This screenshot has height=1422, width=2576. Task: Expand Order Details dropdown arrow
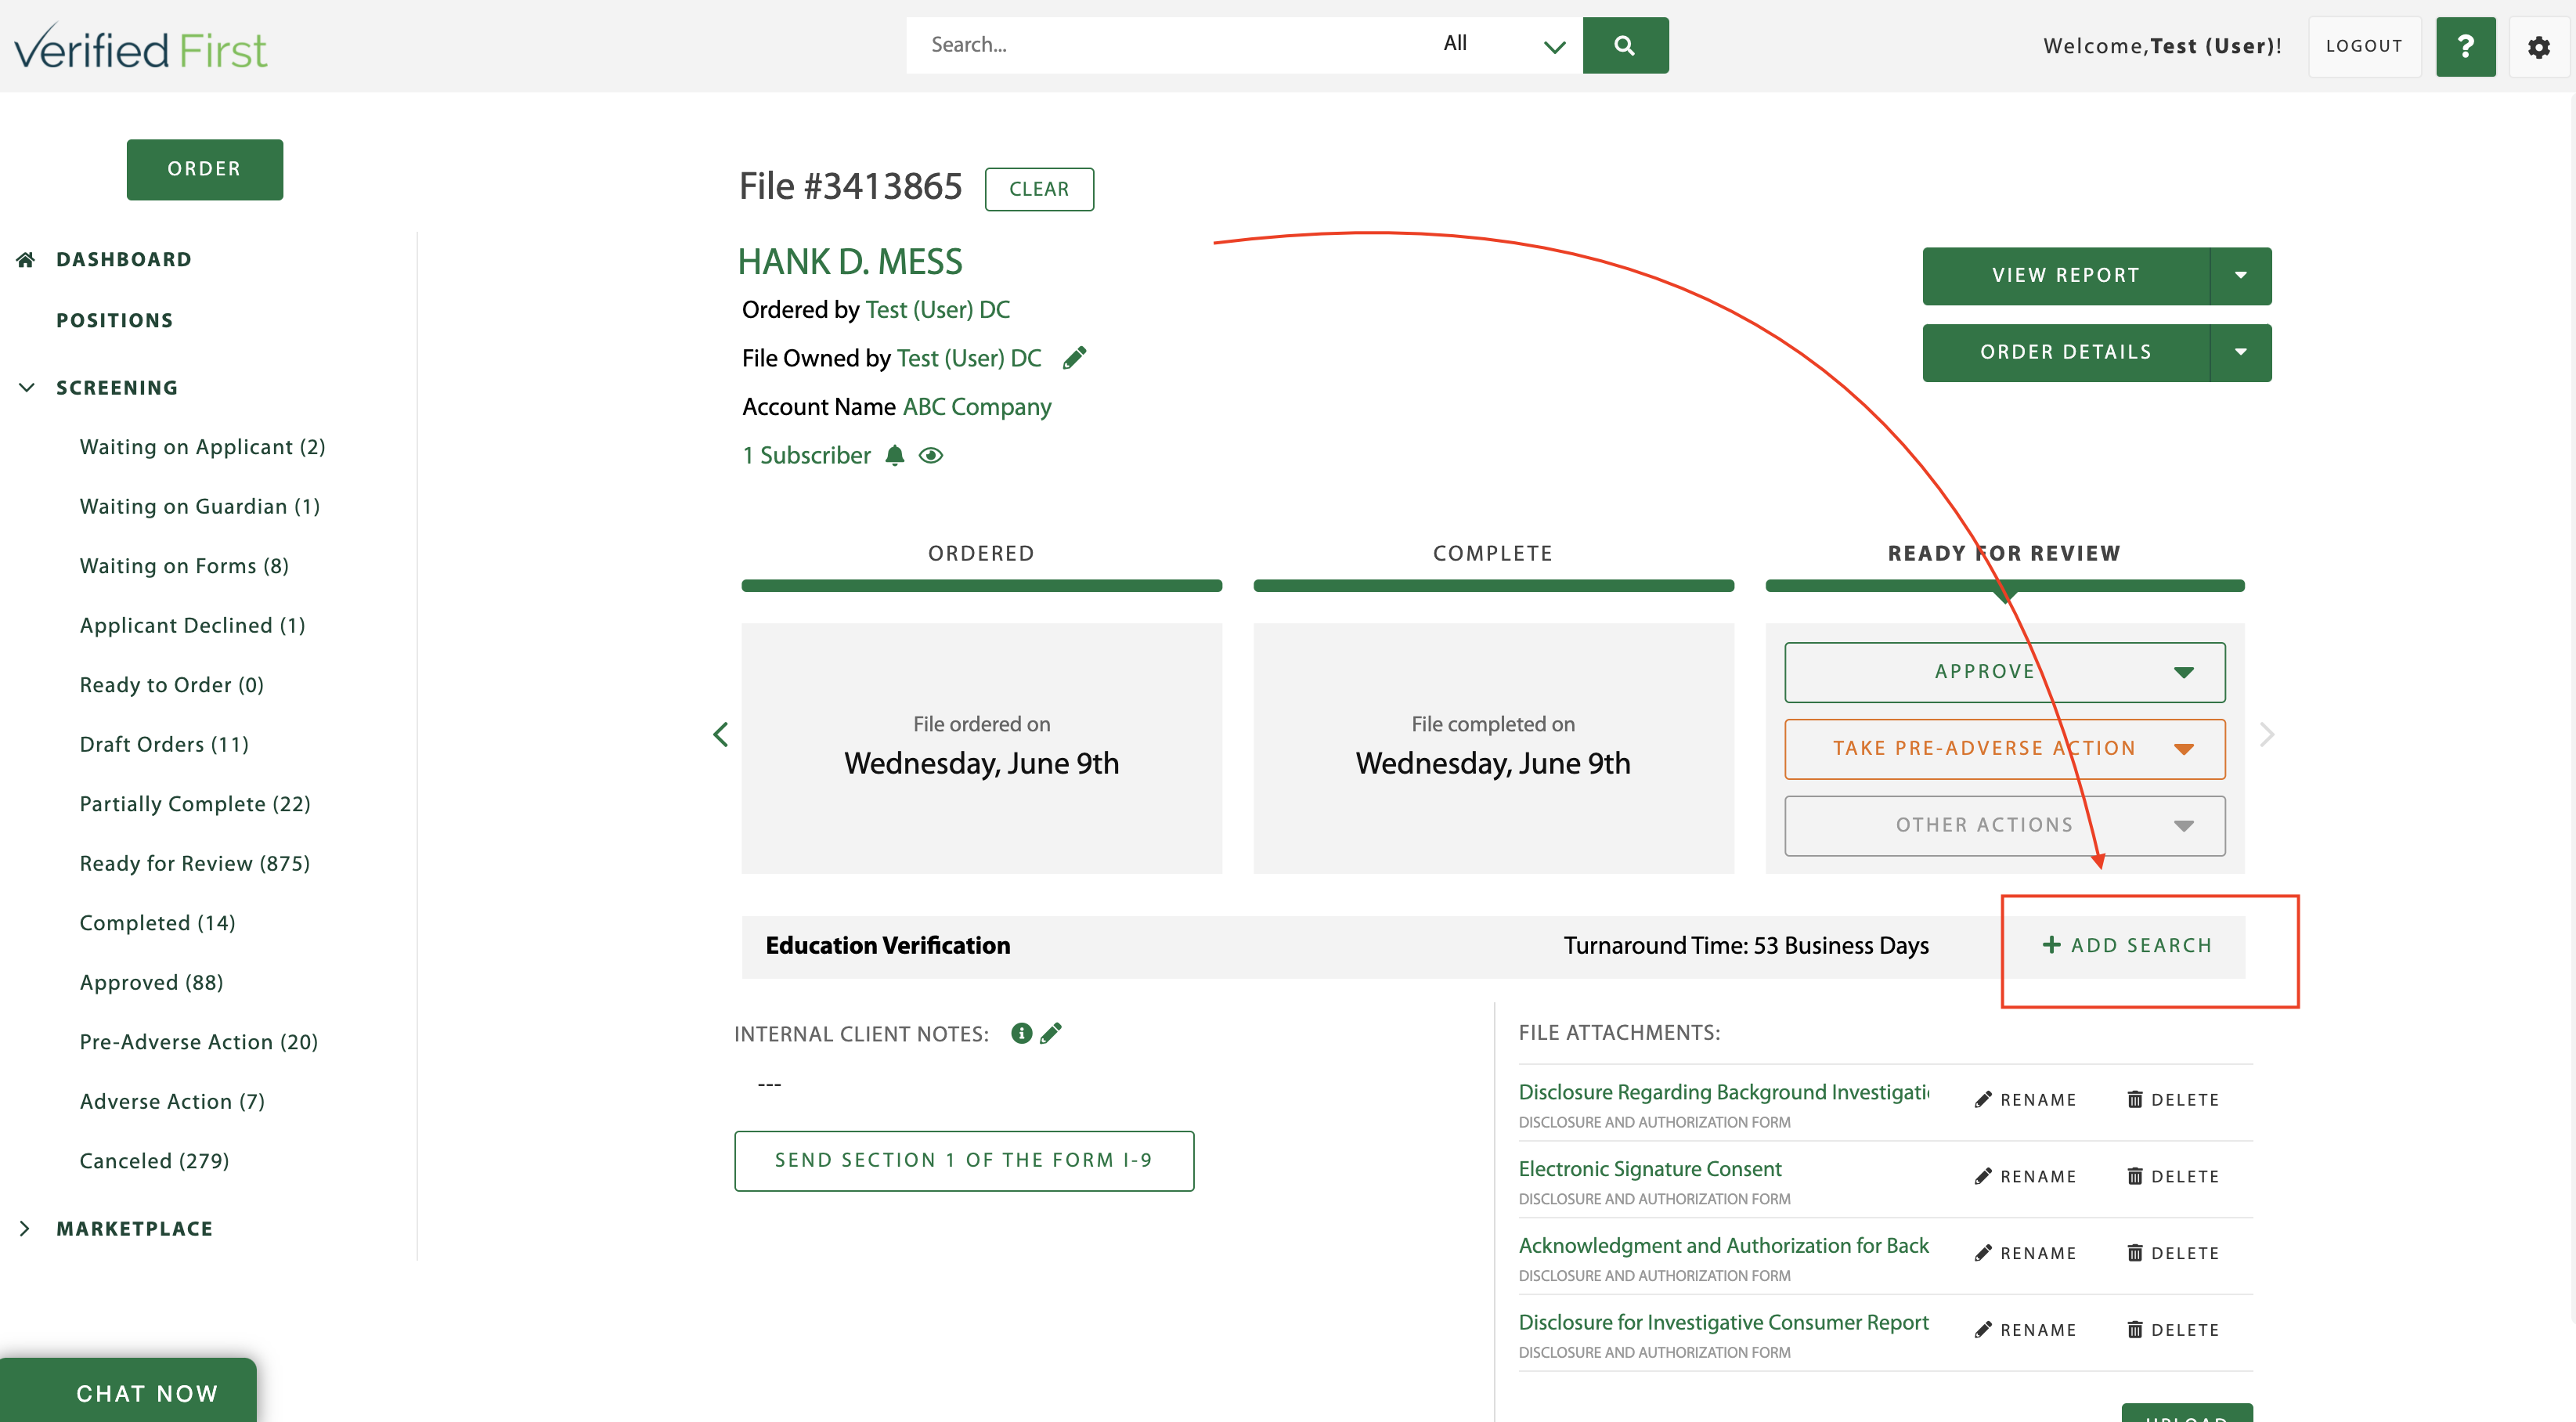coord(2240,353)
